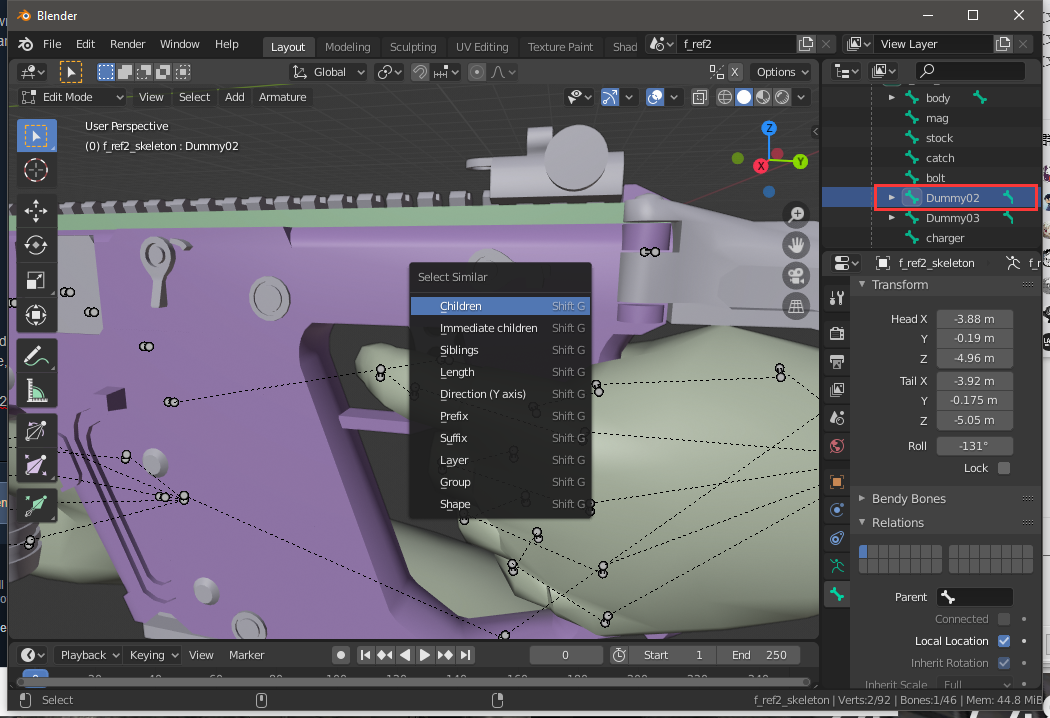Uncheck the Local Location checkbox

click(x=1004, y=641)
